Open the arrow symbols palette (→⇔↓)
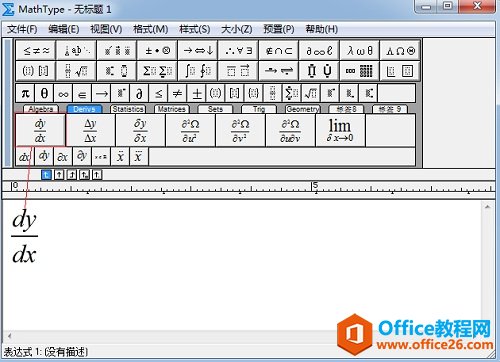Screen dimensions: 500x362 click(198, 50)
